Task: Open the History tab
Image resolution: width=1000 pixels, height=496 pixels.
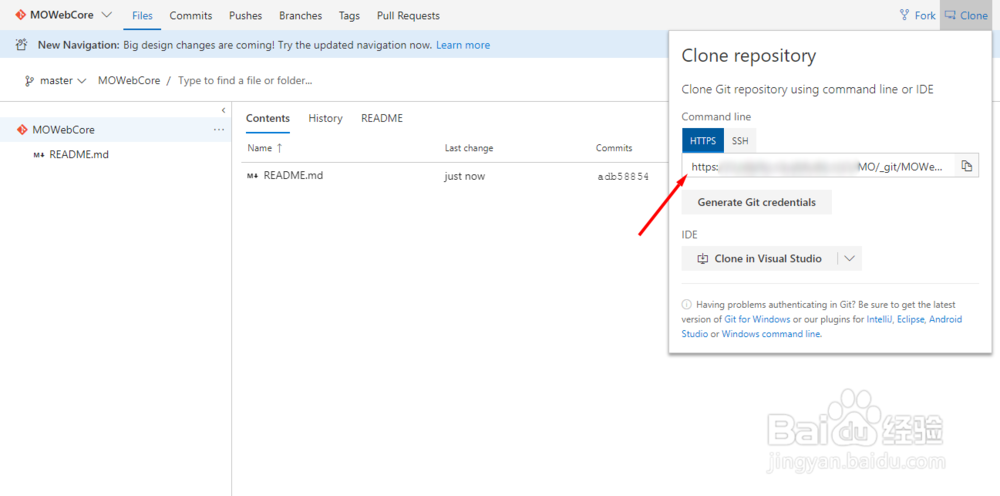Action: pyautogui.click(x=325, y=119)
